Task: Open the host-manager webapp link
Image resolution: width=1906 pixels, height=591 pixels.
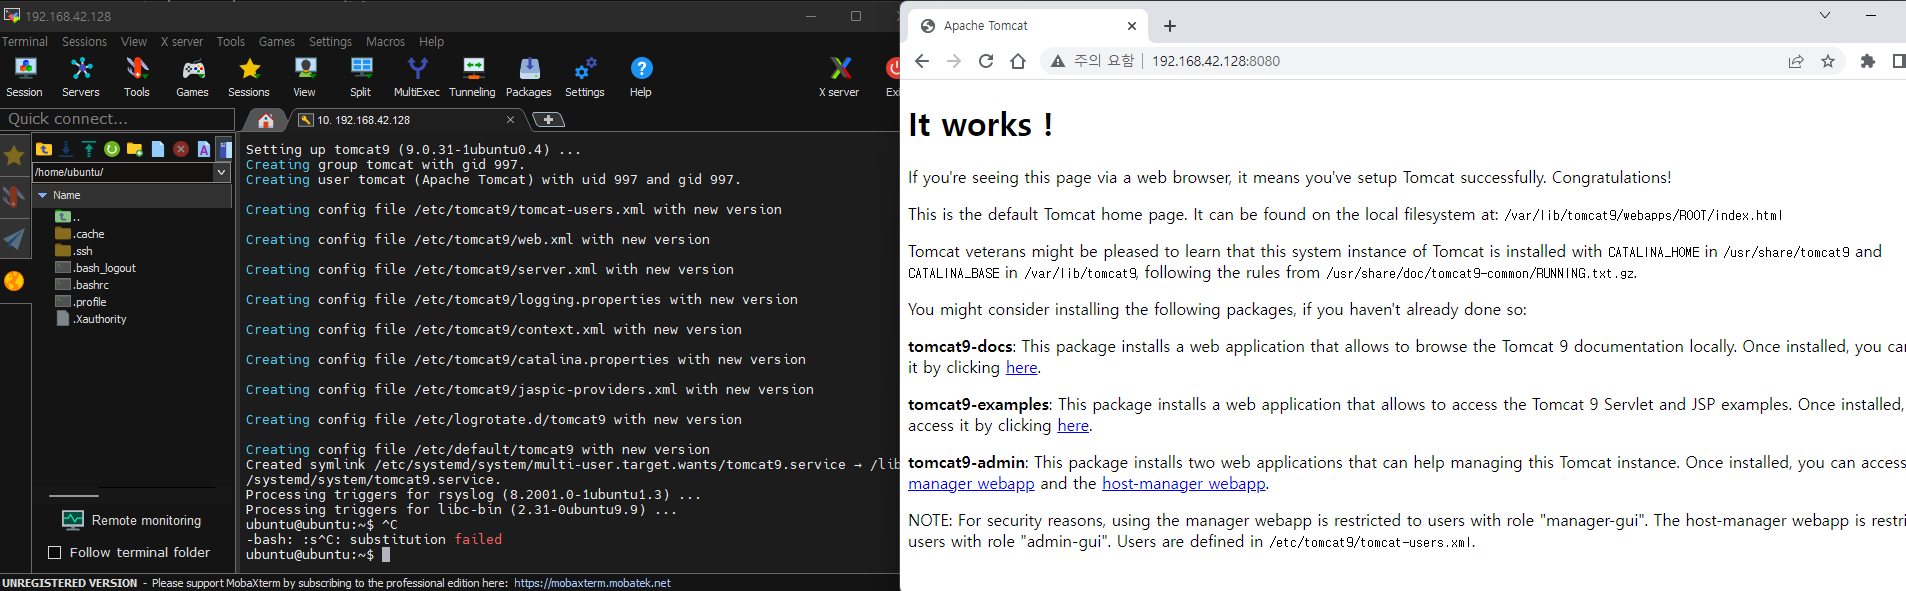Action: click(x=1184, y=483)
